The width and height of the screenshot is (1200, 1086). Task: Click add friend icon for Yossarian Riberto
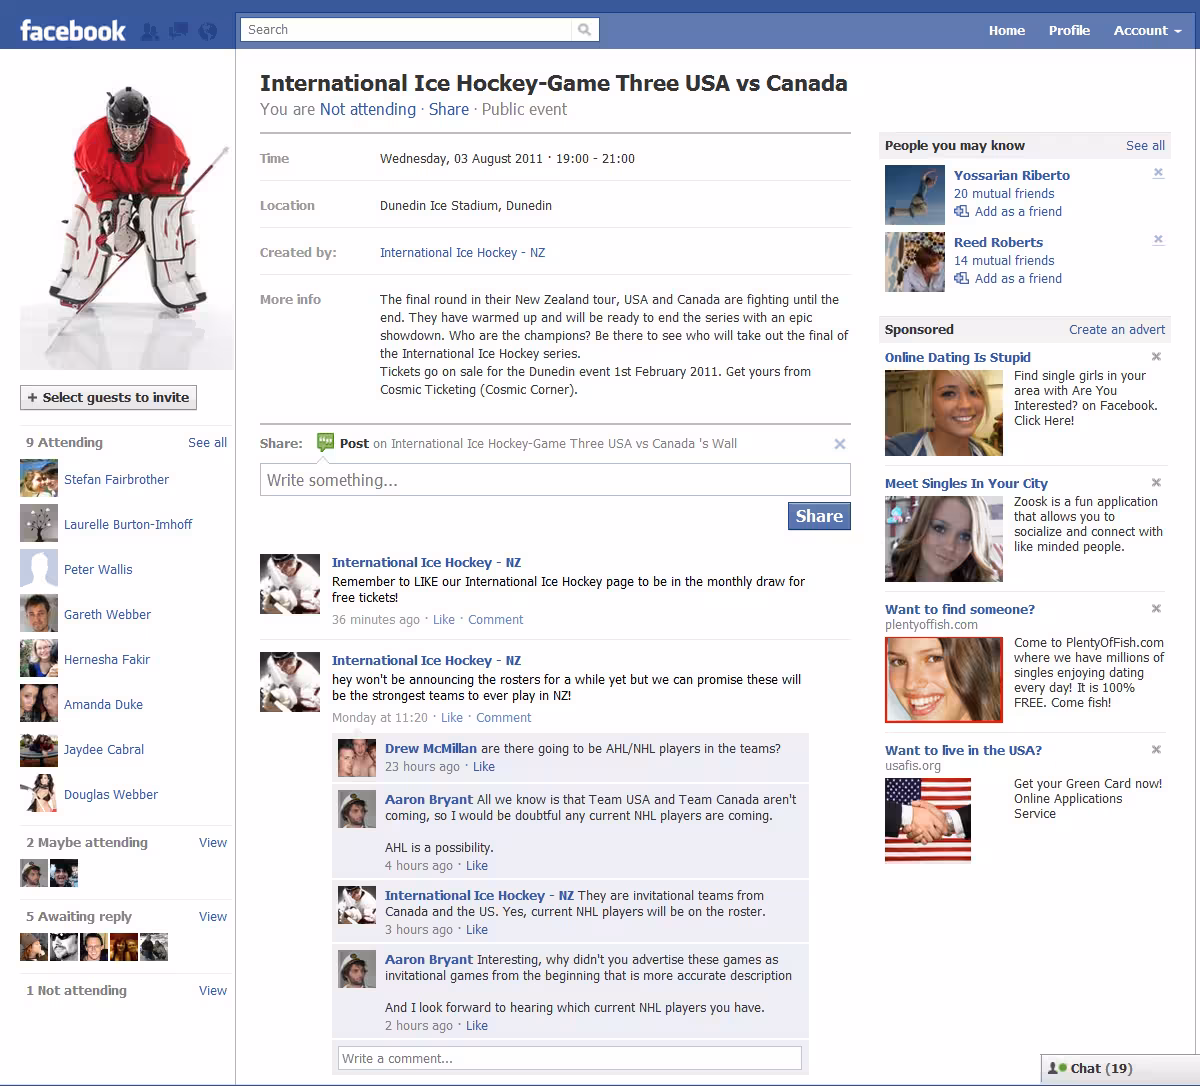pyautogui.click(x=961, y=212)
